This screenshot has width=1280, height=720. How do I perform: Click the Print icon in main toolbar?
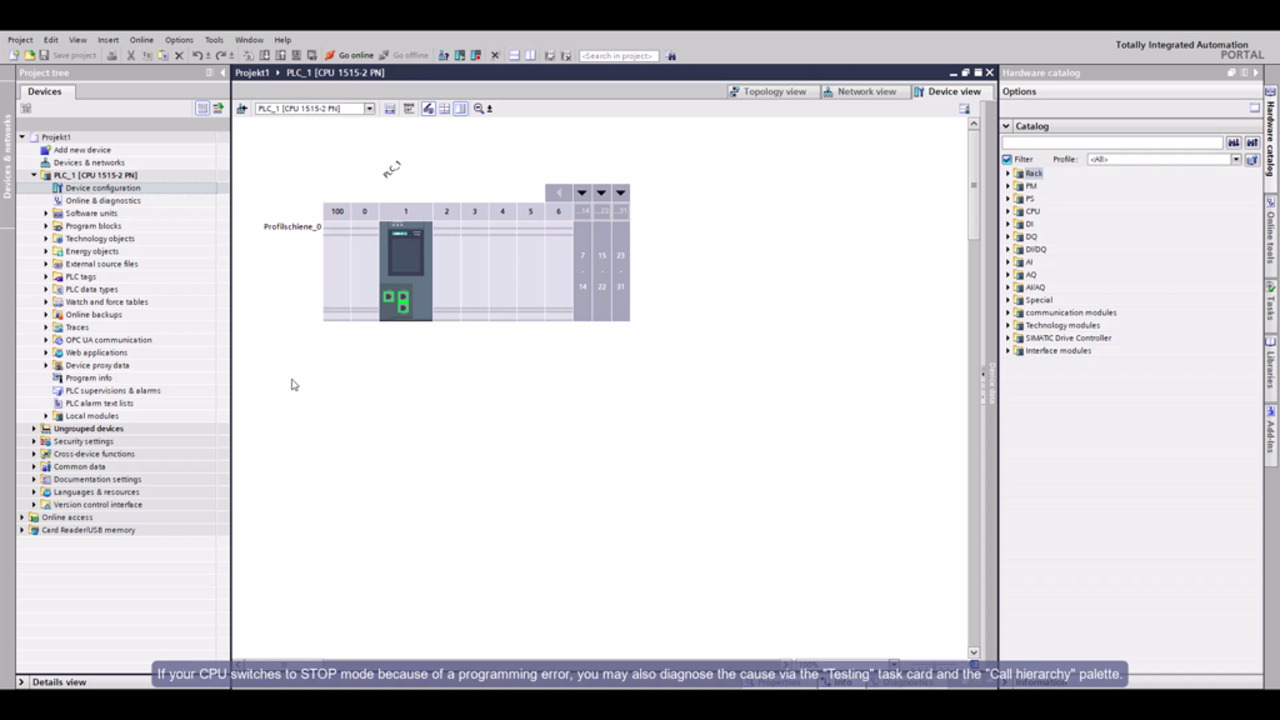pyautogui.click(x=112, y=56)
